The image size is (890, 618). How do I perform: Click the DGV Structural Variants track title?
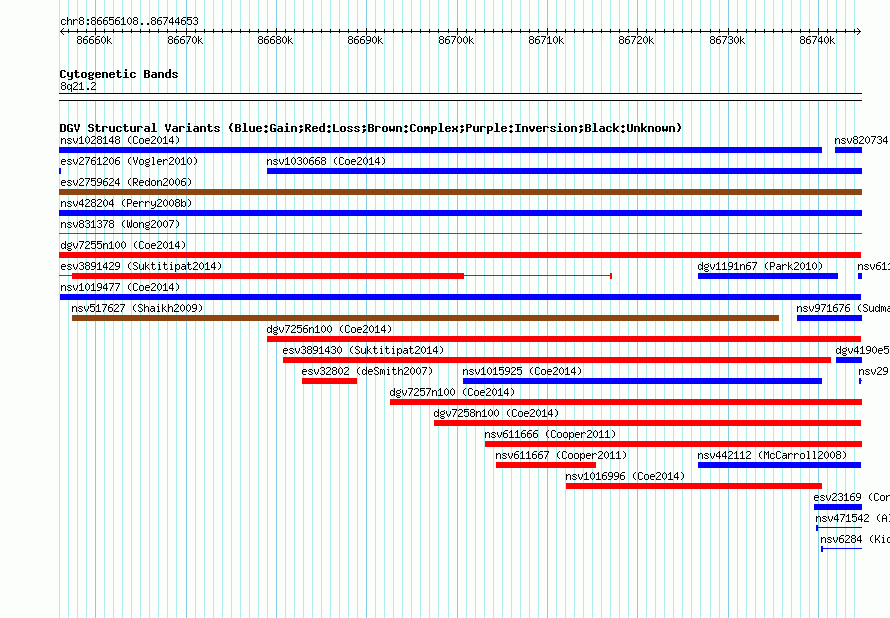click(x=370, y=128)
